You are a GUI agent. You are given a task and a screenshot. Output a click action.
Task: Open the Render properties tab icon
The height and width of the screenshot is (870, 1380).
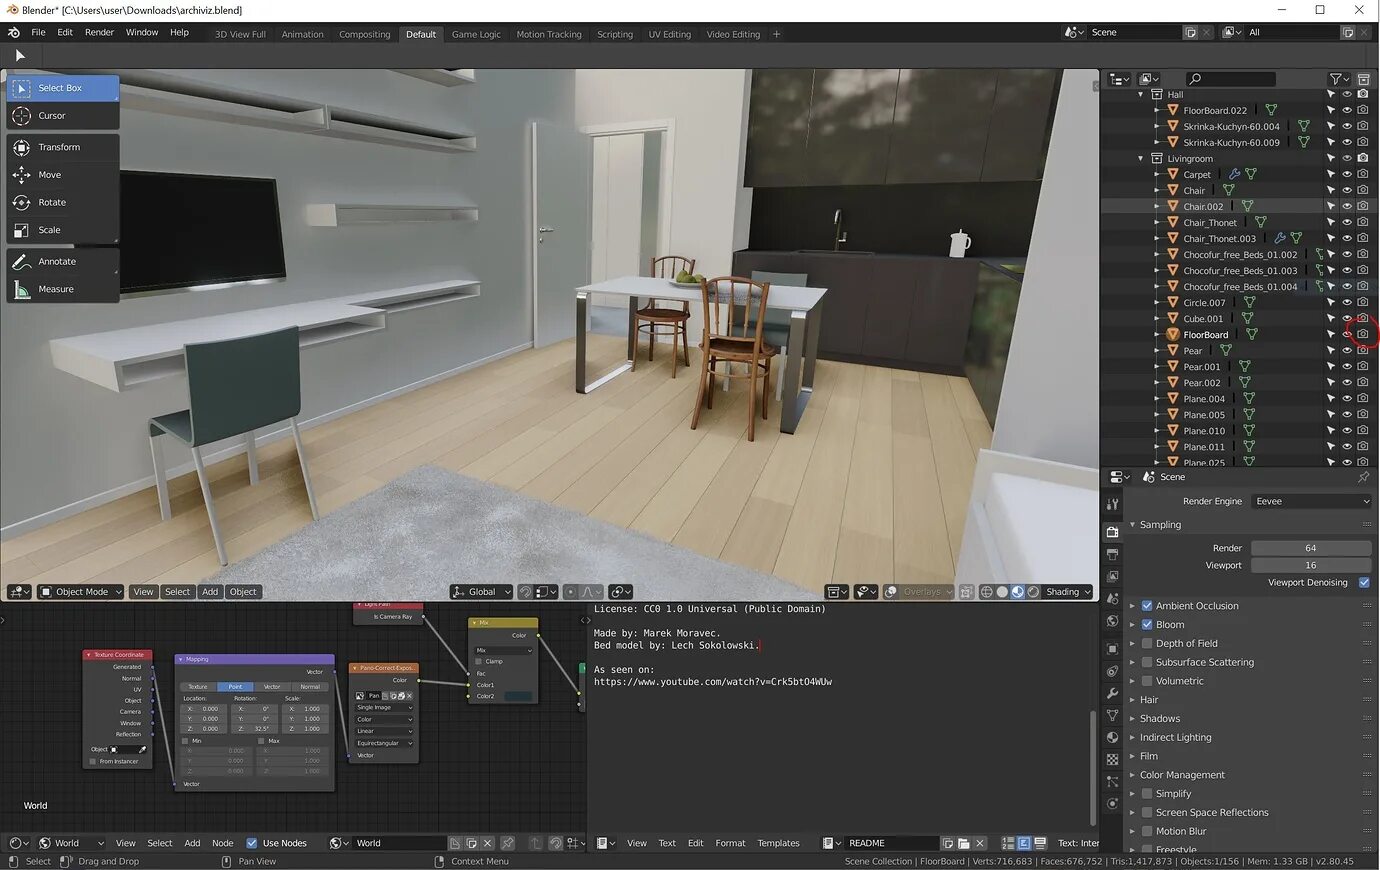point(1112,532)
